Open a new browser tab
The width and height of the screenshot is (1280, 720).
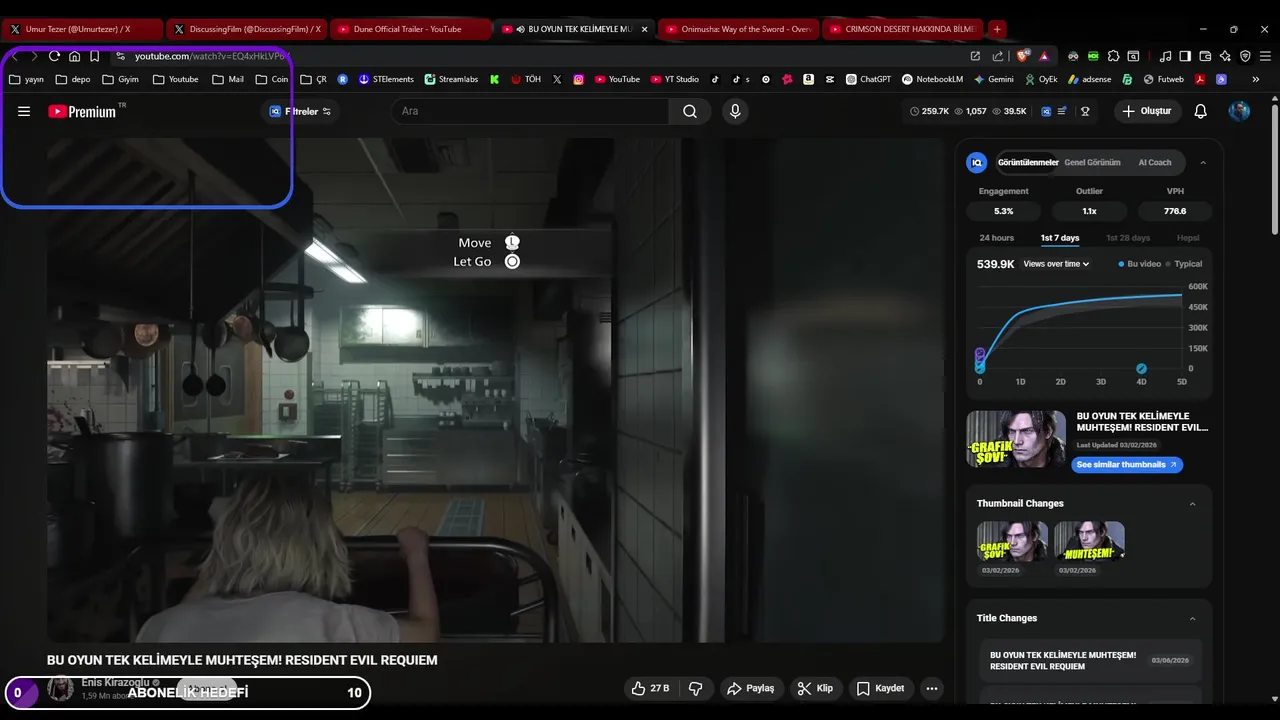[x=997, y=29]
